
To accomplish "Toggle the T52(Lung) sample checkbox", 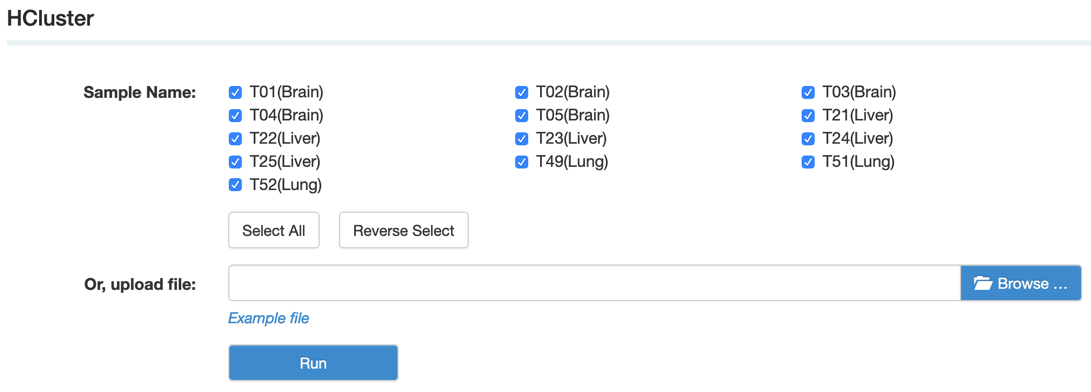I will click(235, 185).
